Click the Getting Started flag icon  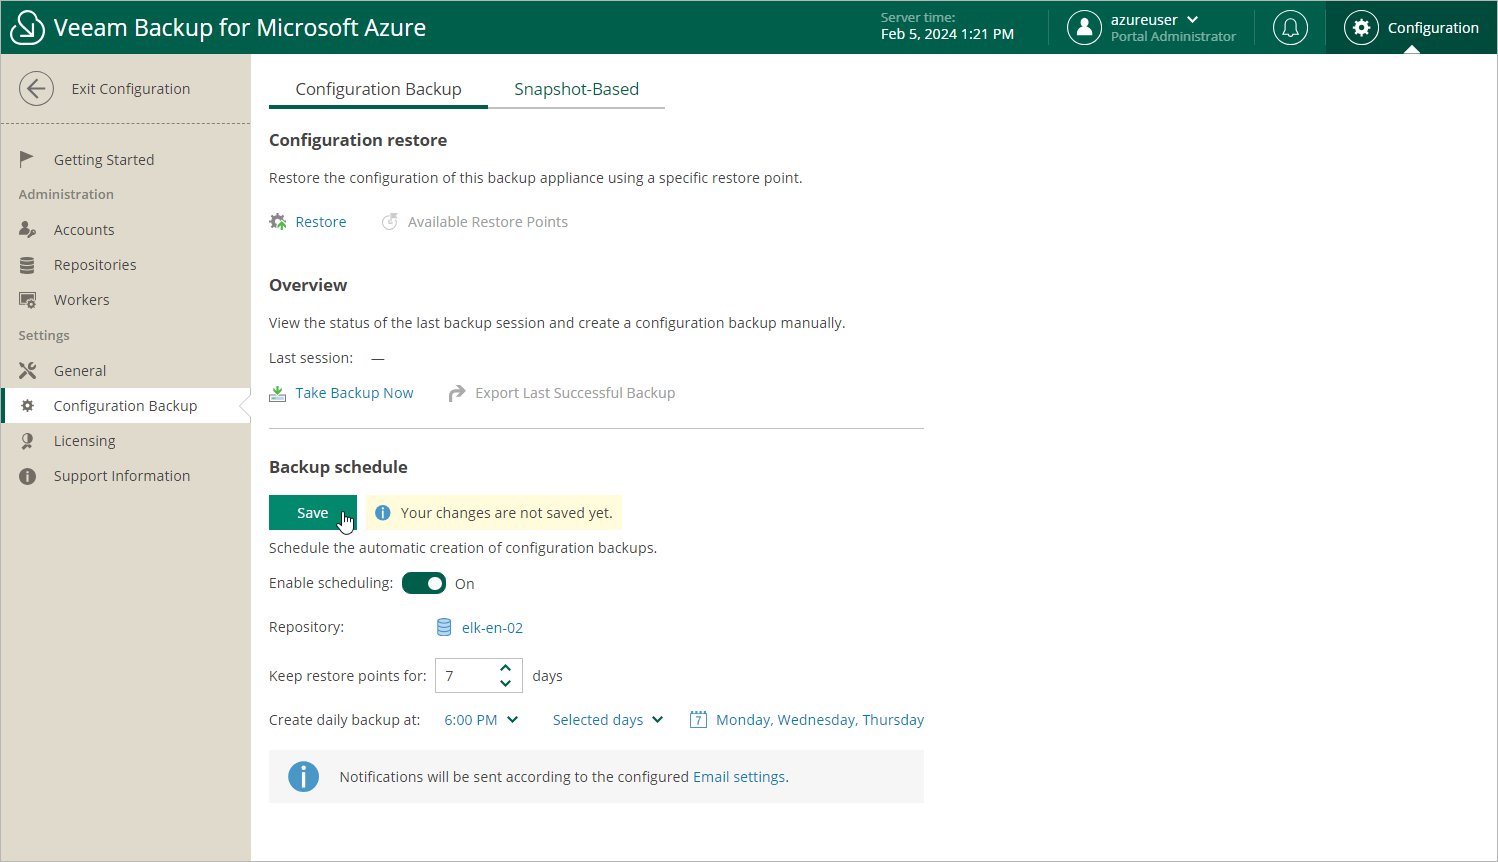[27, 159]
